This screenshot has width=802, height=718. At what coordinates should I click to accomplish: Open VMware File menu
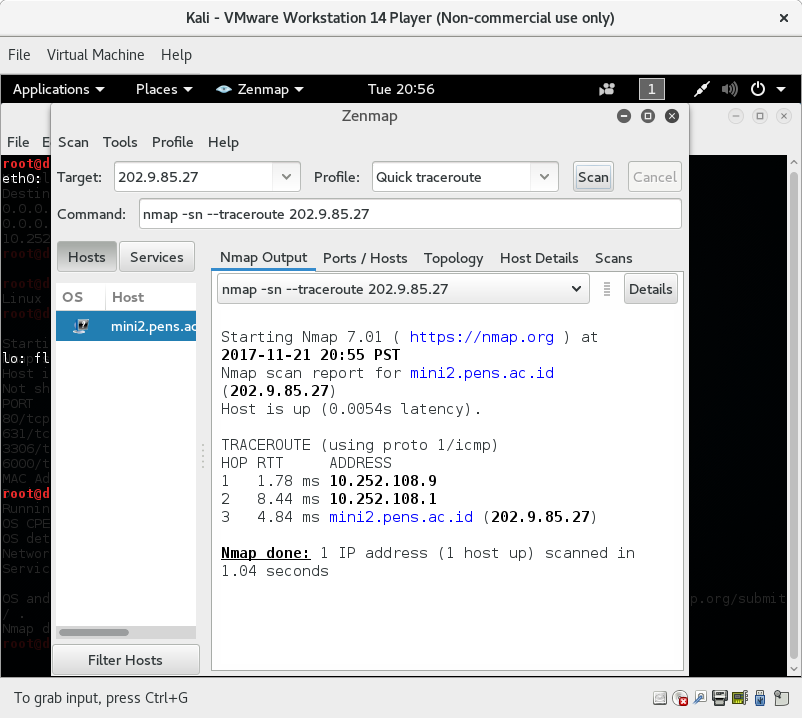pos(19,55)
